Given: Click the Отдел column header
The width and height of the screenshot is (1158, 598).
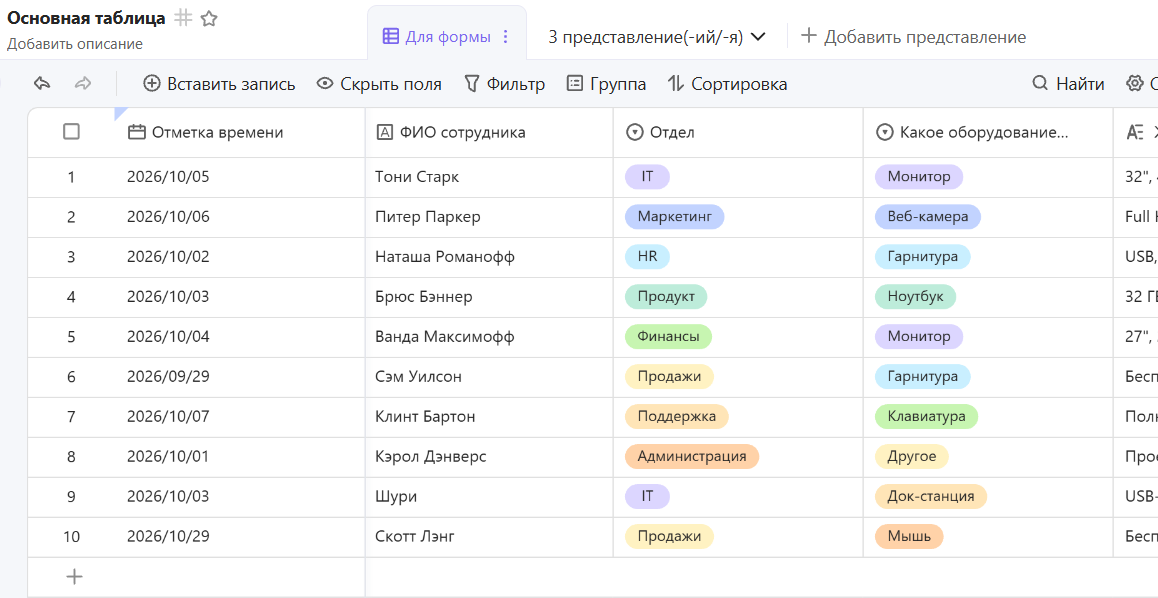Looking at the screenshot, I should (739, 132).
